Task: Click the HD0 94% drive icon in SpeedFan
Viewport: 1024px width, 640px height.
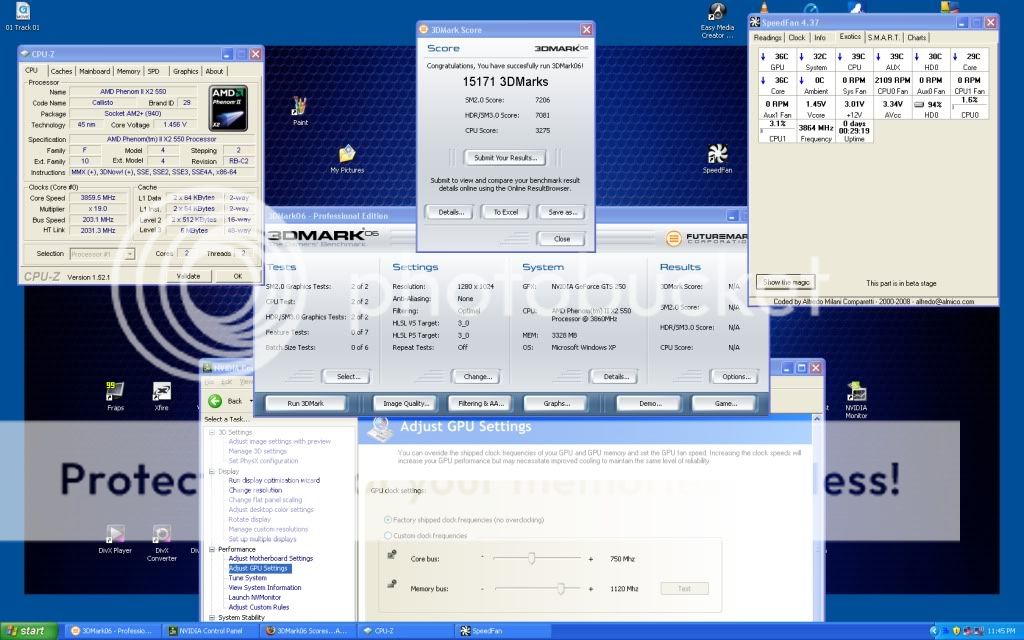Action: point(918,104)
